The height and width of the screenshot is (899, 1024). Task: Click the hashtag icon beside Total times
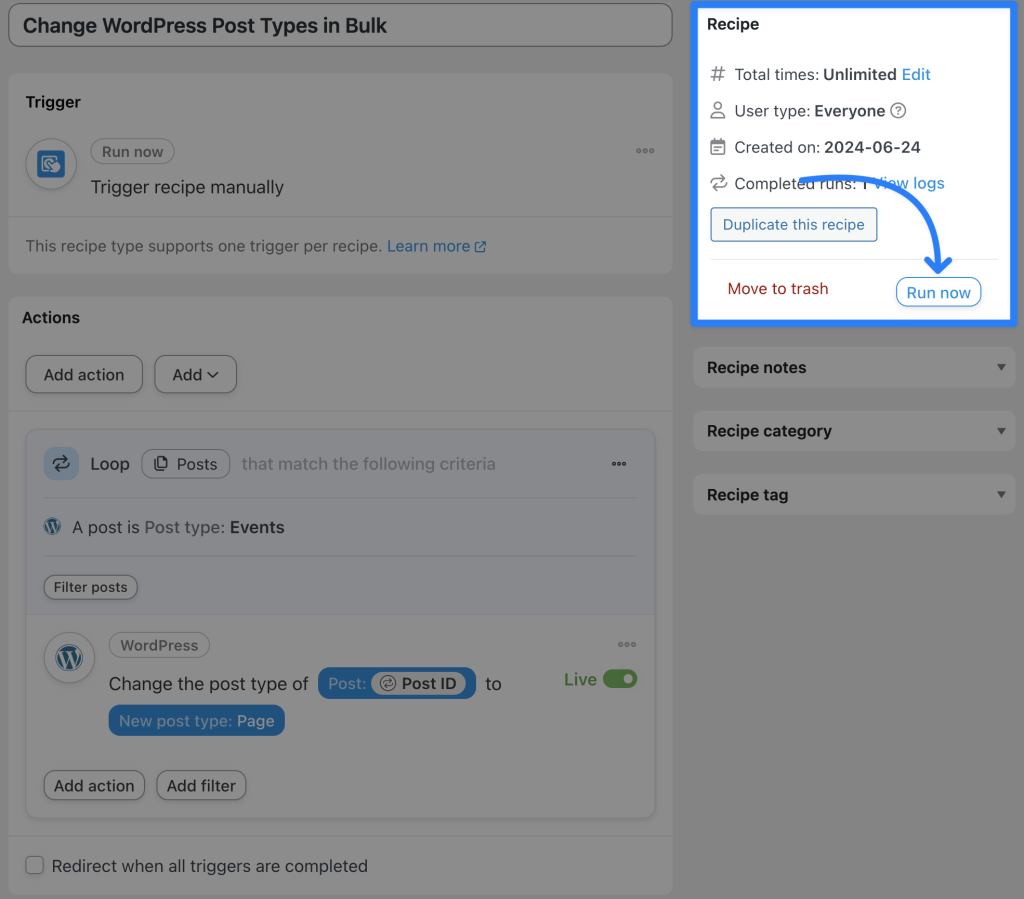point(716,74)
